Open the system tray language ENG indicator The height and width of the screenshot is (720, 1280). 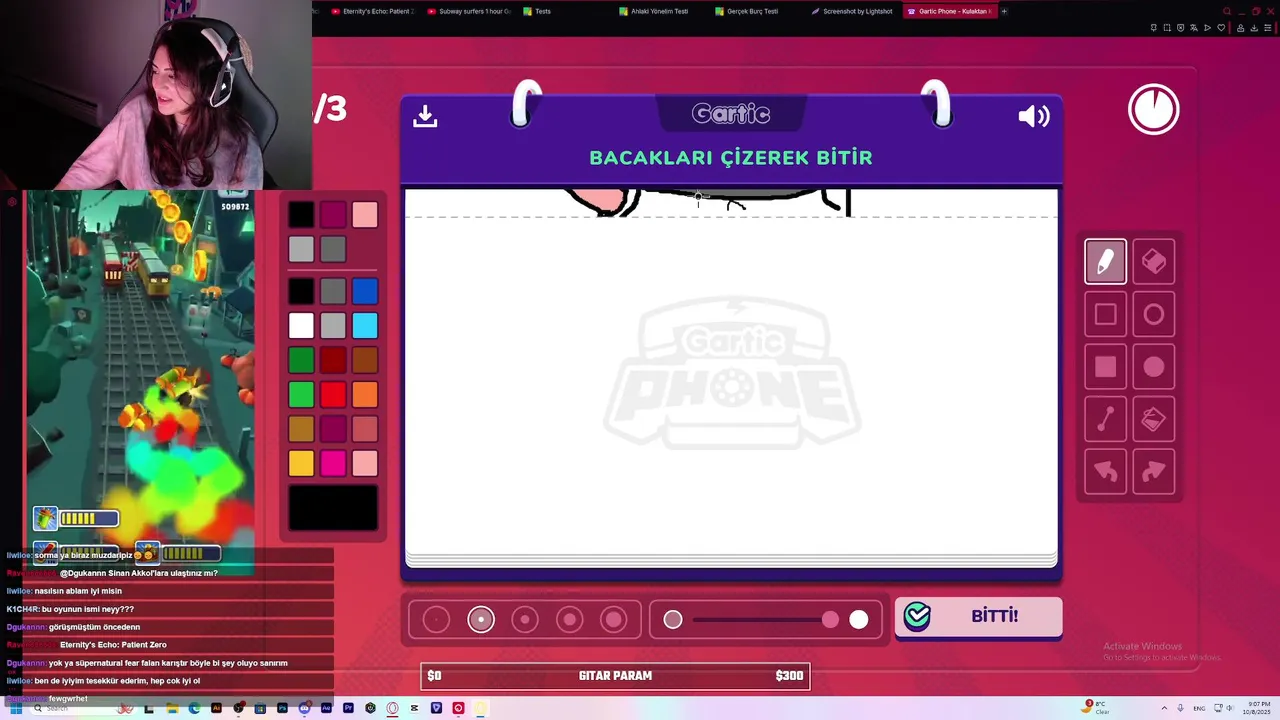click(1199, 708)
